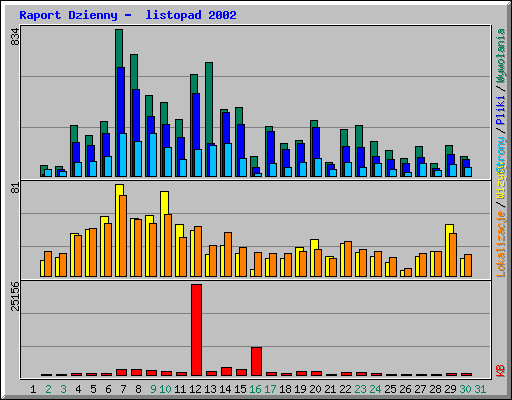Click day label '29' on the x-axis
512x400 pixels.
pyautogui.click(x=450, y=389)
